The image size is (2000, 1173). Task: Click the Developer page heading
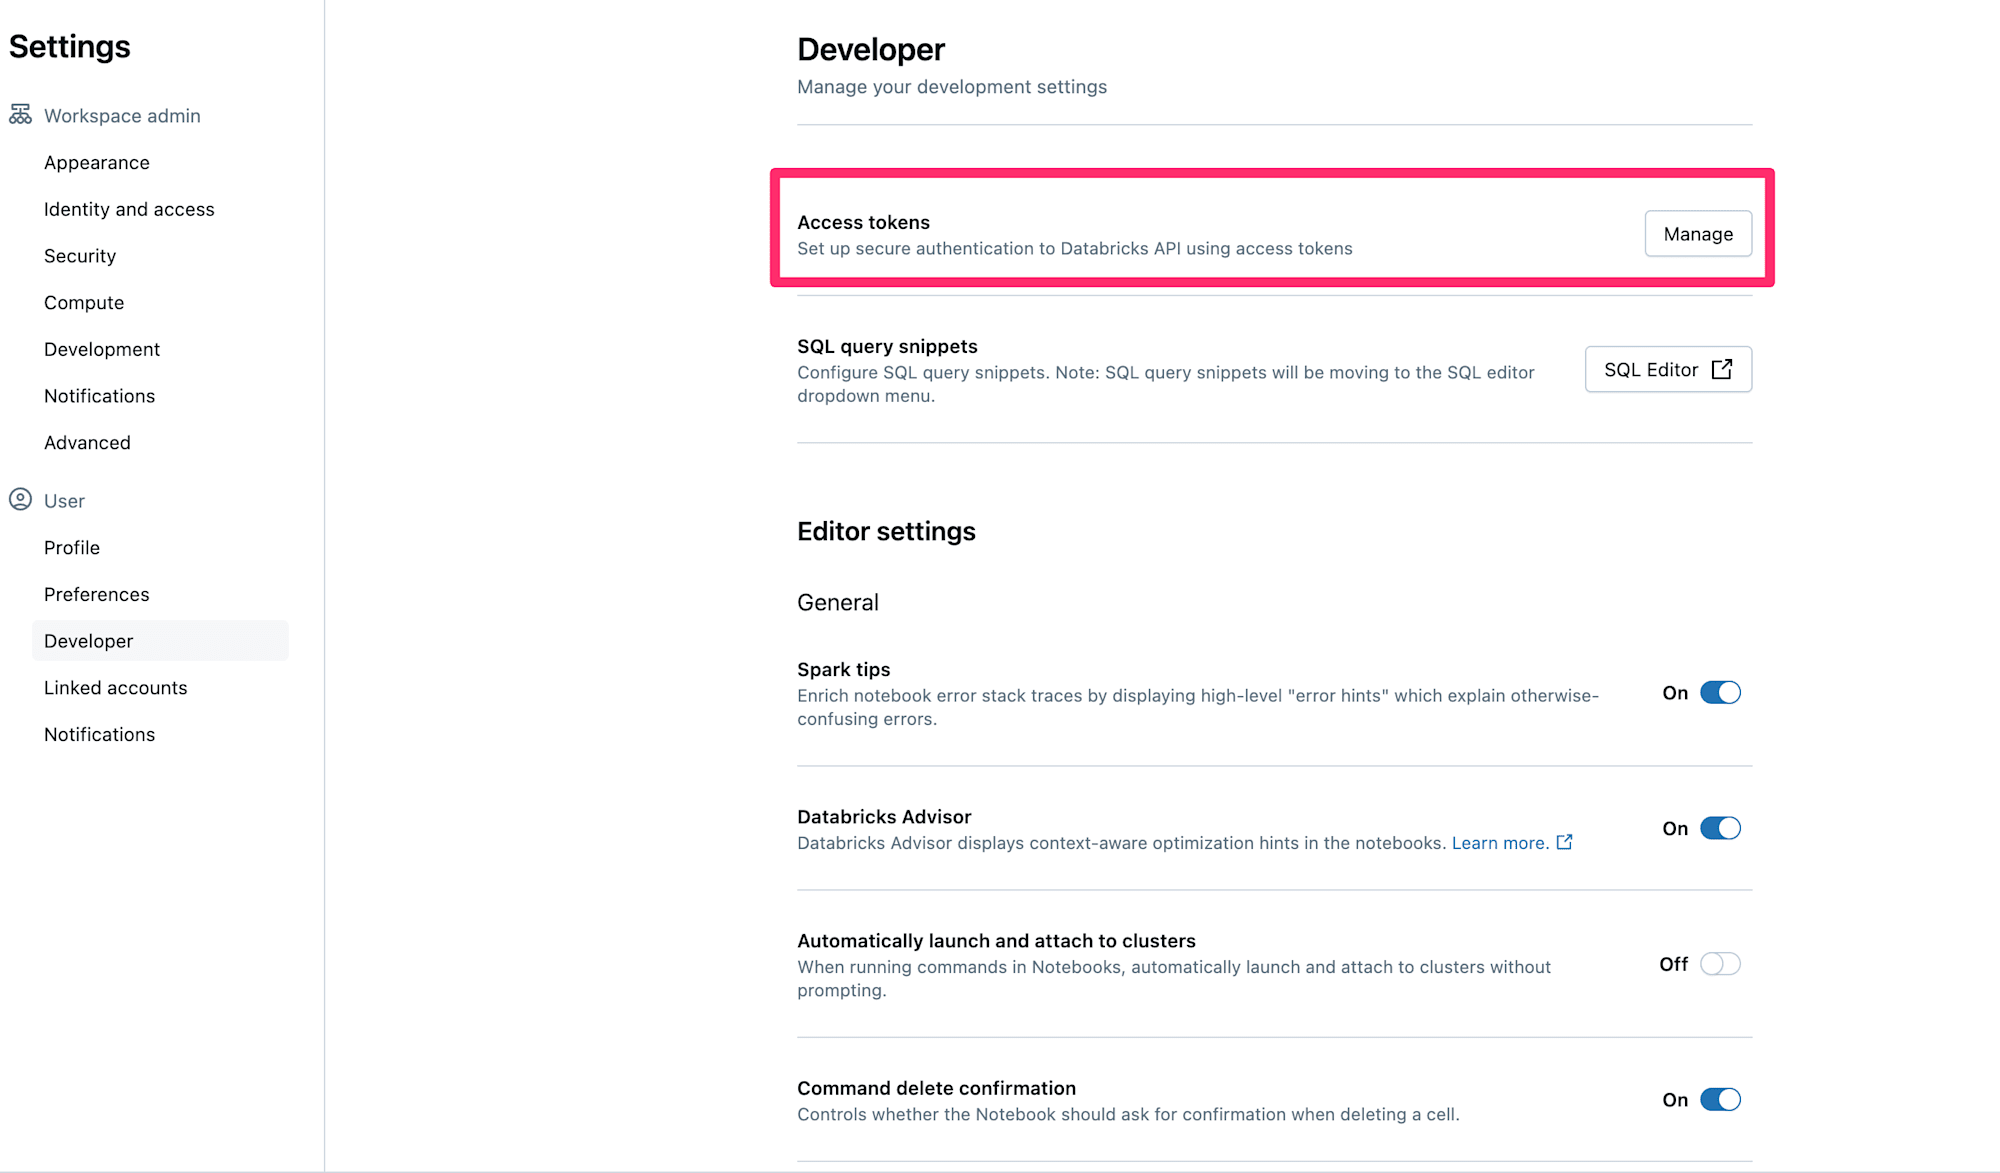coord(871,49)
